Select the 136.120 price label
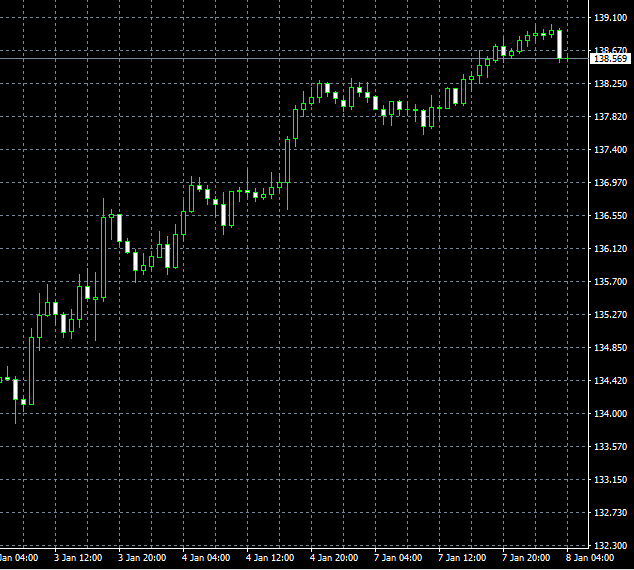Viewport: 634px width, 570px height. coord(610,249)
